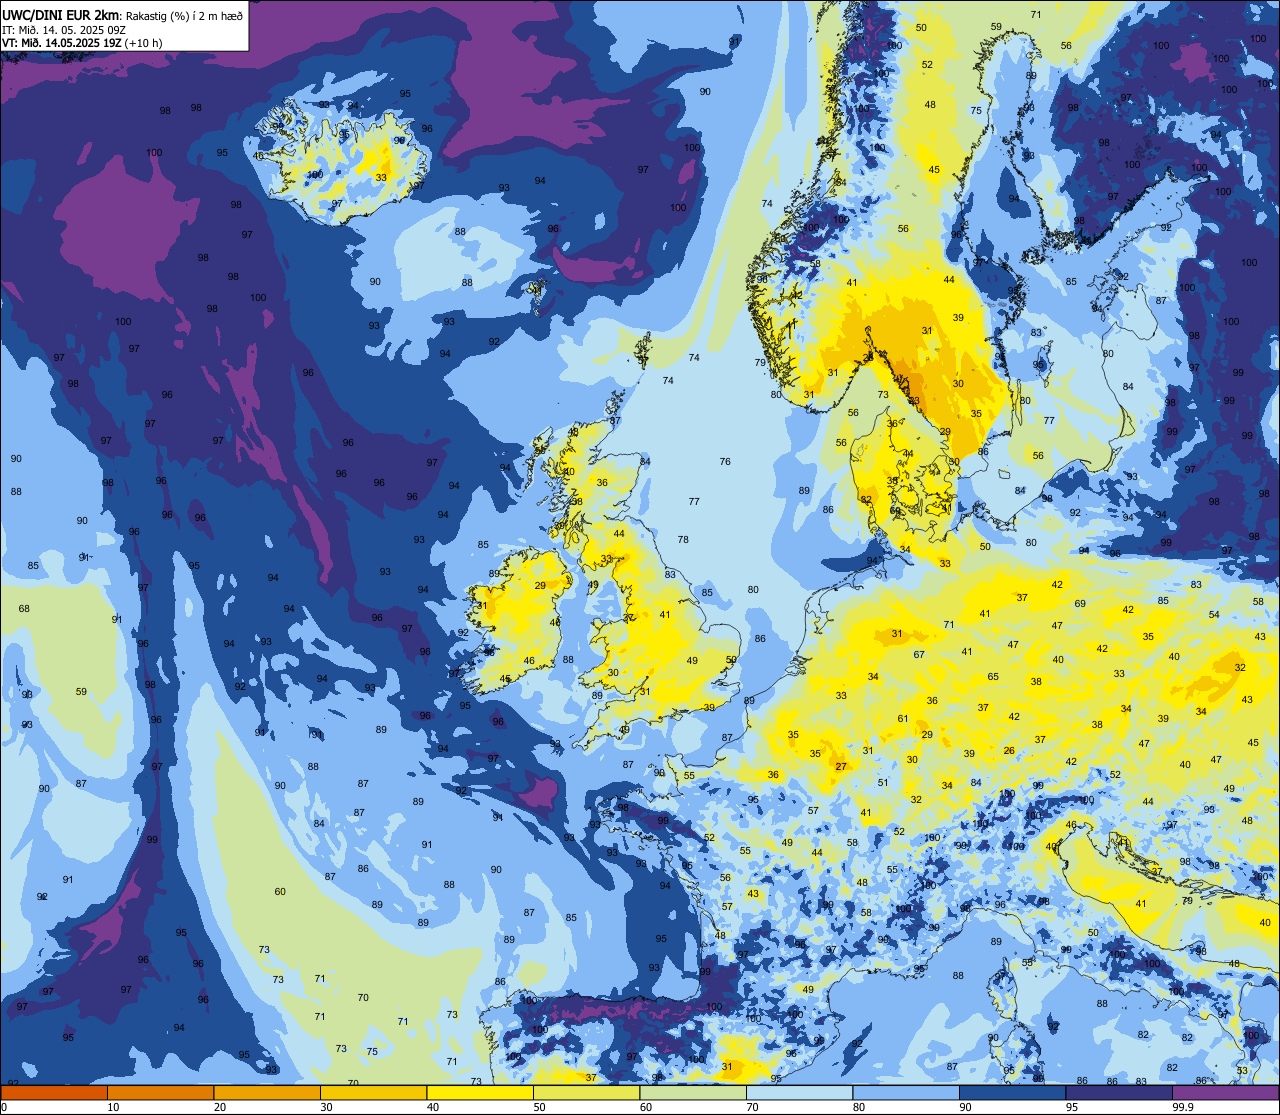Select the dark blue swatch between 90 and 95

(x=1012, y=1092)
